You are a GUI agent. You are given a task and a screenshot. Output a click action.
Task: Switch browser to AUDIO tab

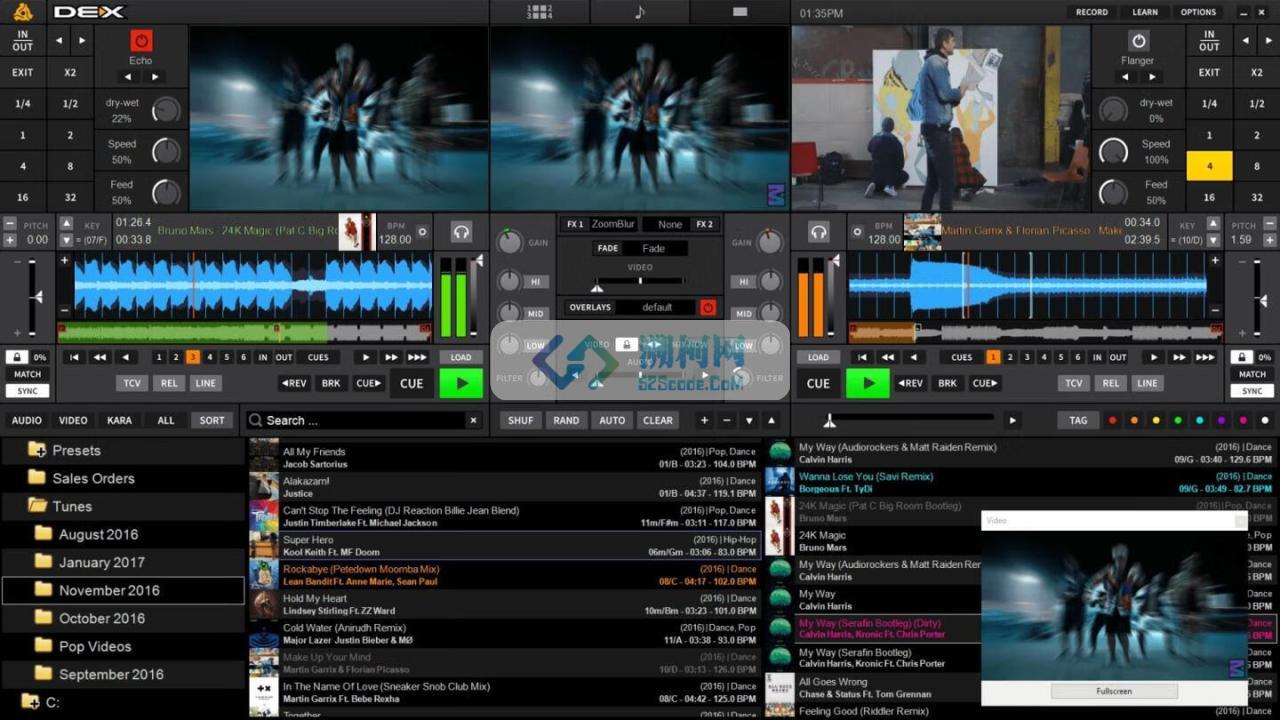click(27, 420)
